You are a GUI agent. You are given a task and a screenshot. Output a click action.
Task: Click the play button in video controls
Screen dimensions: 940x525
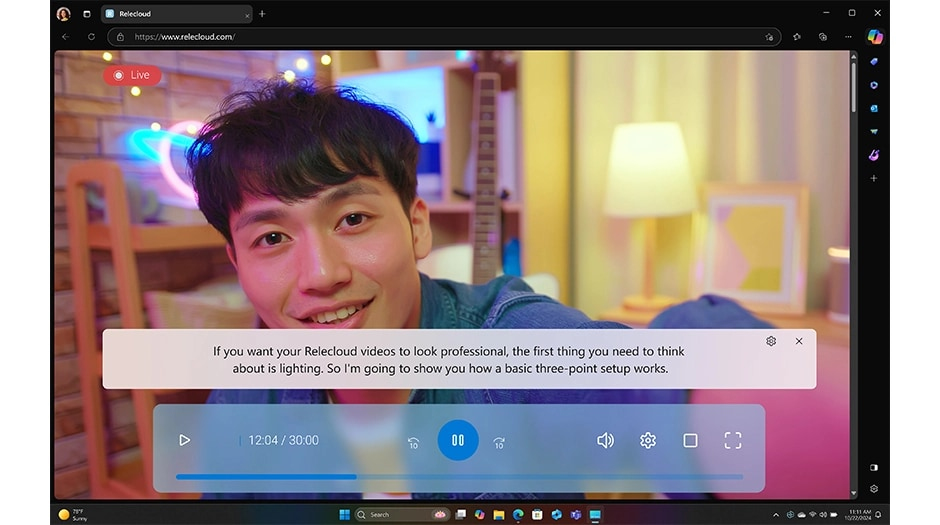coord(184,440)
